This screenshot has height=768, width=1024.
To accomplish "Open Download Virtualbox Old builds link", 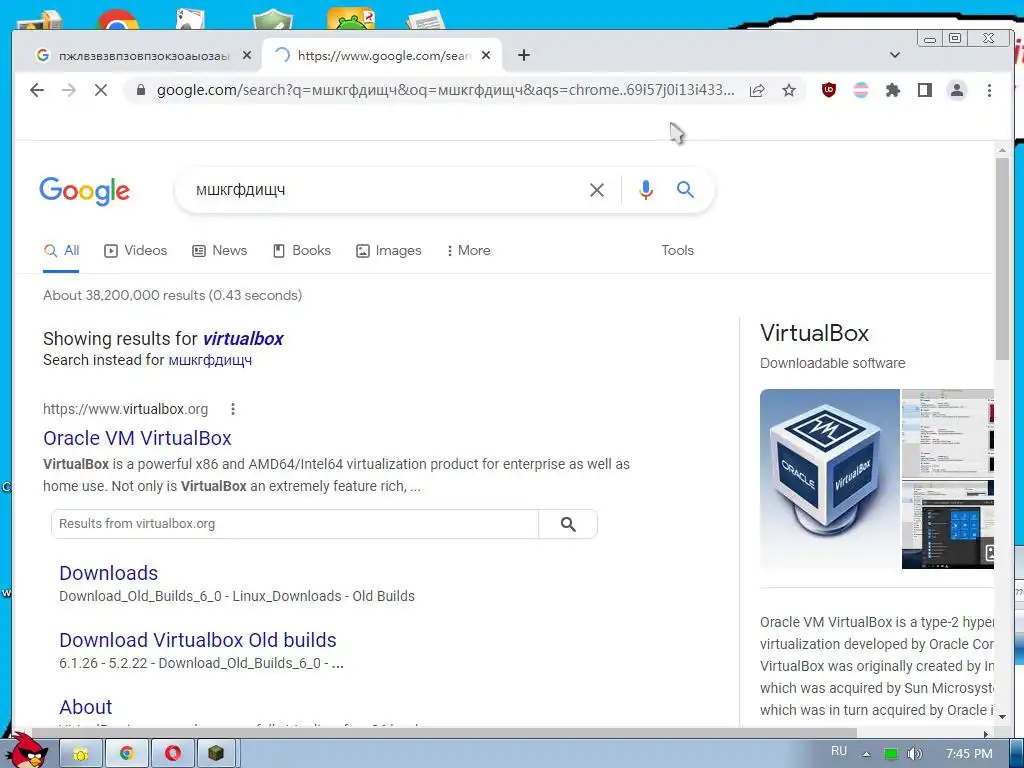I will click(x=198, y=641).
